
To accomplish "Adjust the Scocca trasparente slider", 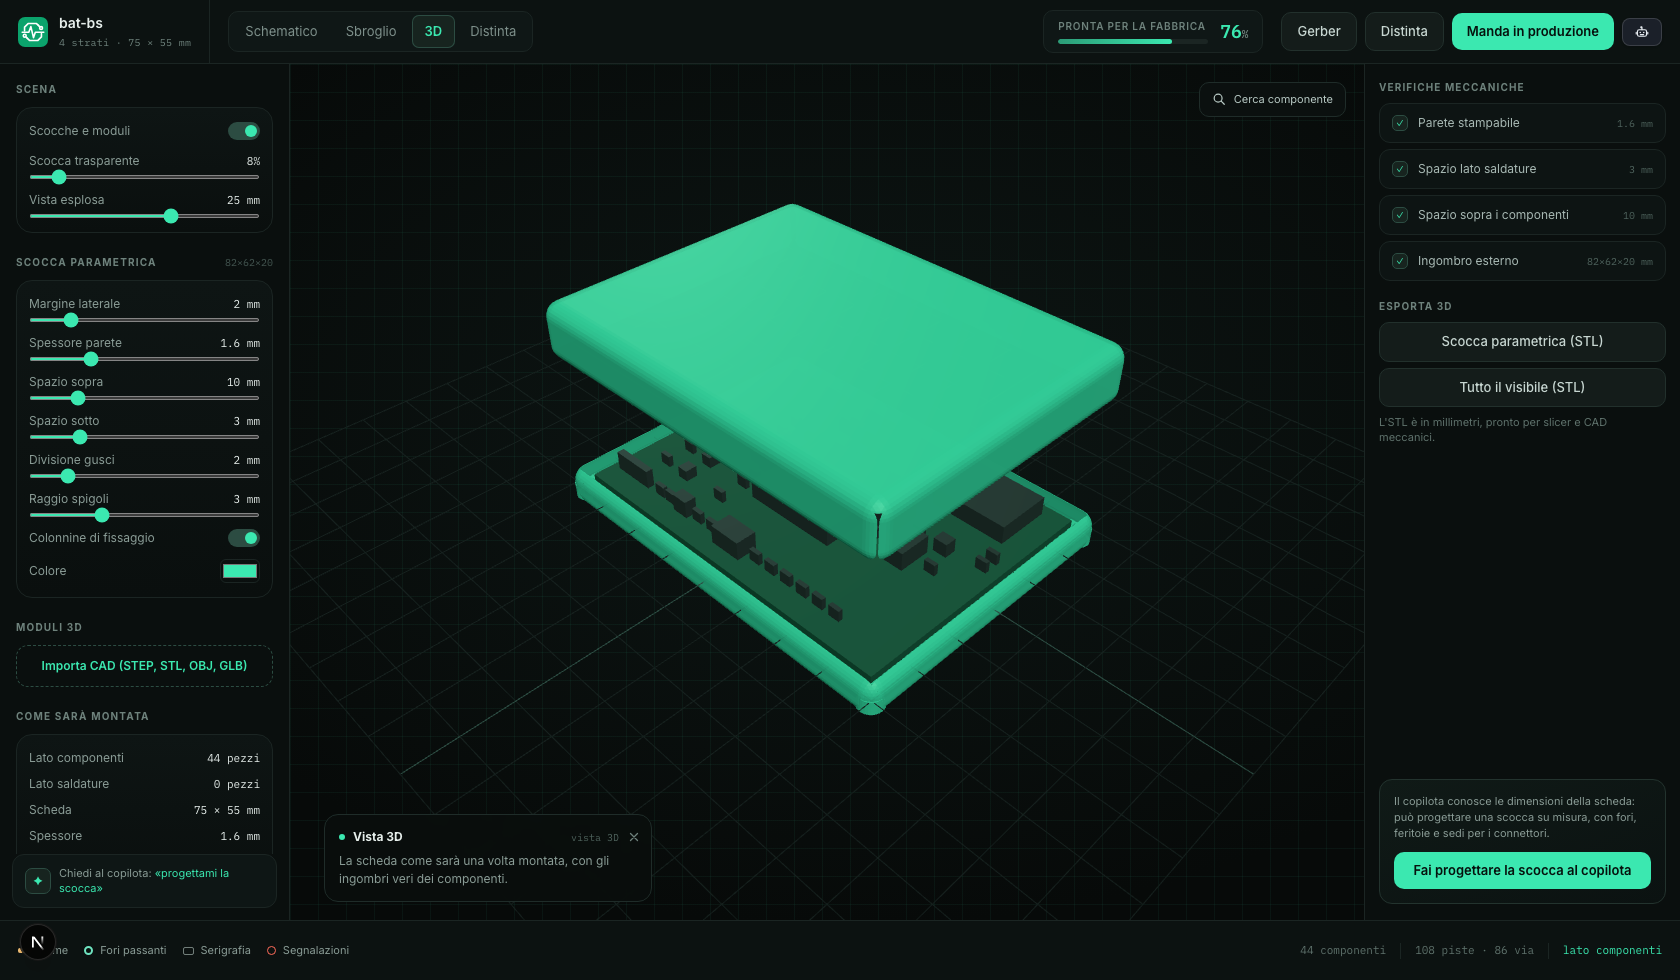I will tap(144, 177).
